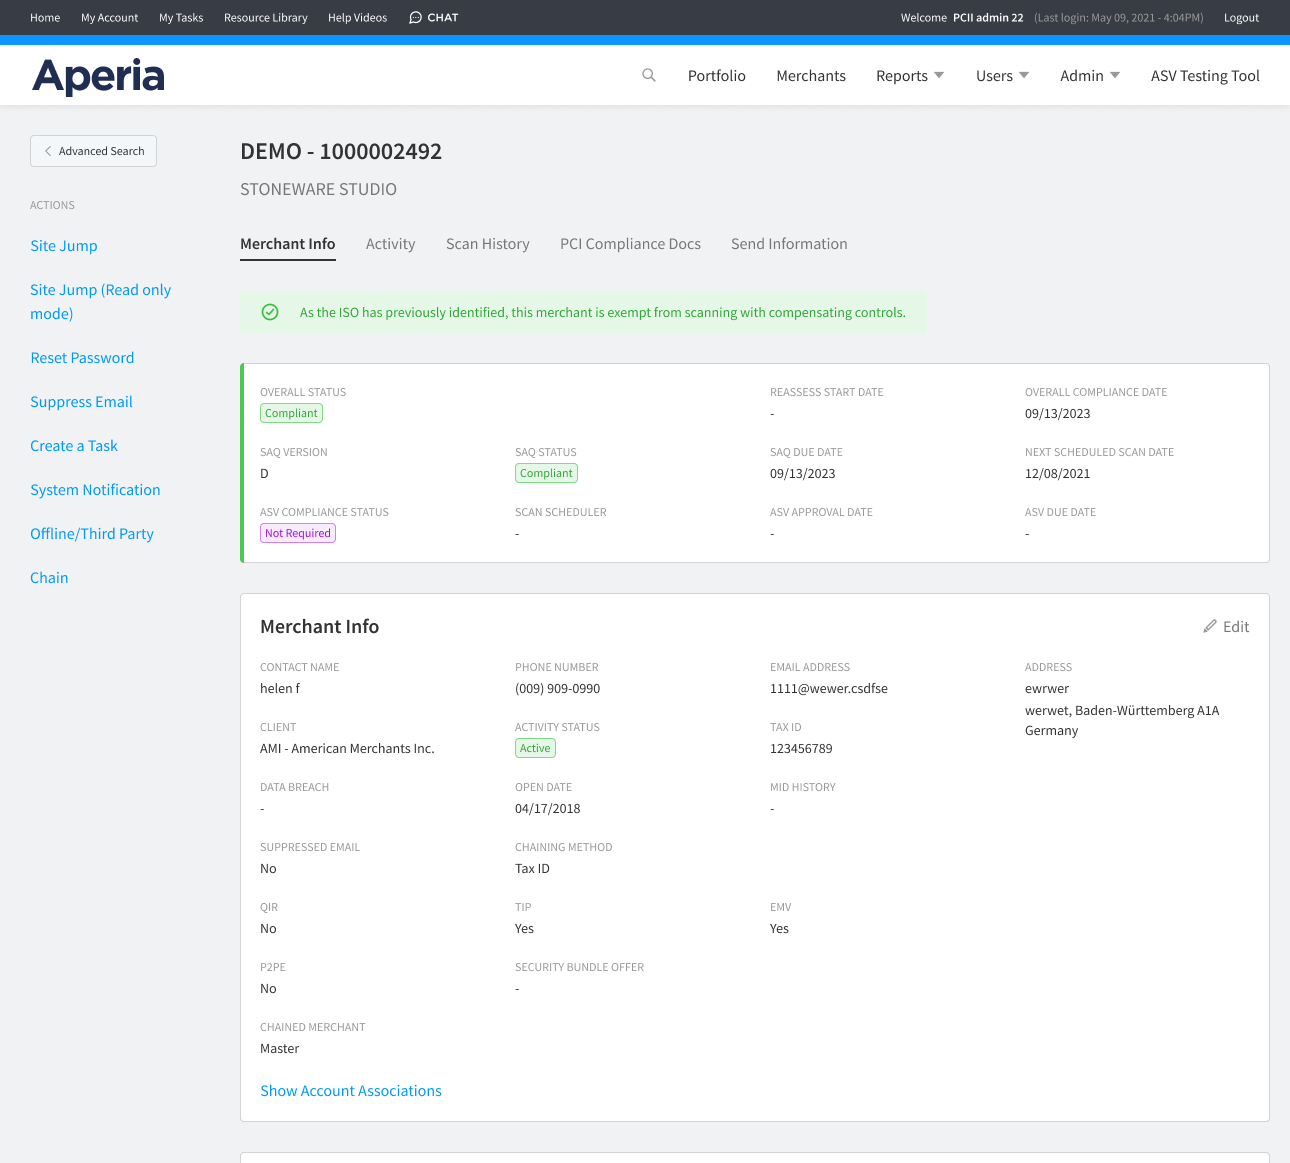Click System Notification action
The height and width of the screenshot is (1163, 1290).
[95, 490]
